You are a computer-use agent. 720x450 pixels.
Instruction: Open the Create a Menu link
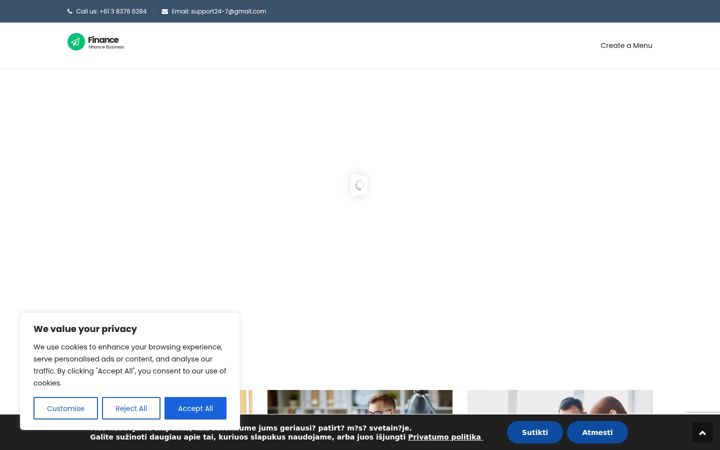coord(626,45)
